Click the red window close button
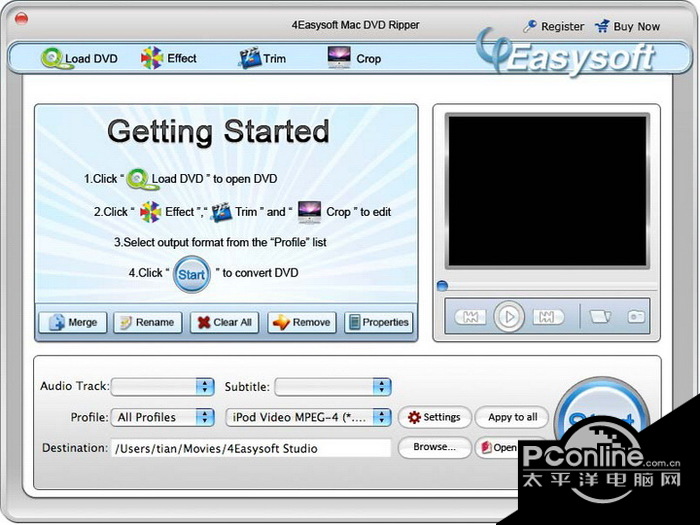This screenshot has width=700, height=525. click(x=21, y=19)
